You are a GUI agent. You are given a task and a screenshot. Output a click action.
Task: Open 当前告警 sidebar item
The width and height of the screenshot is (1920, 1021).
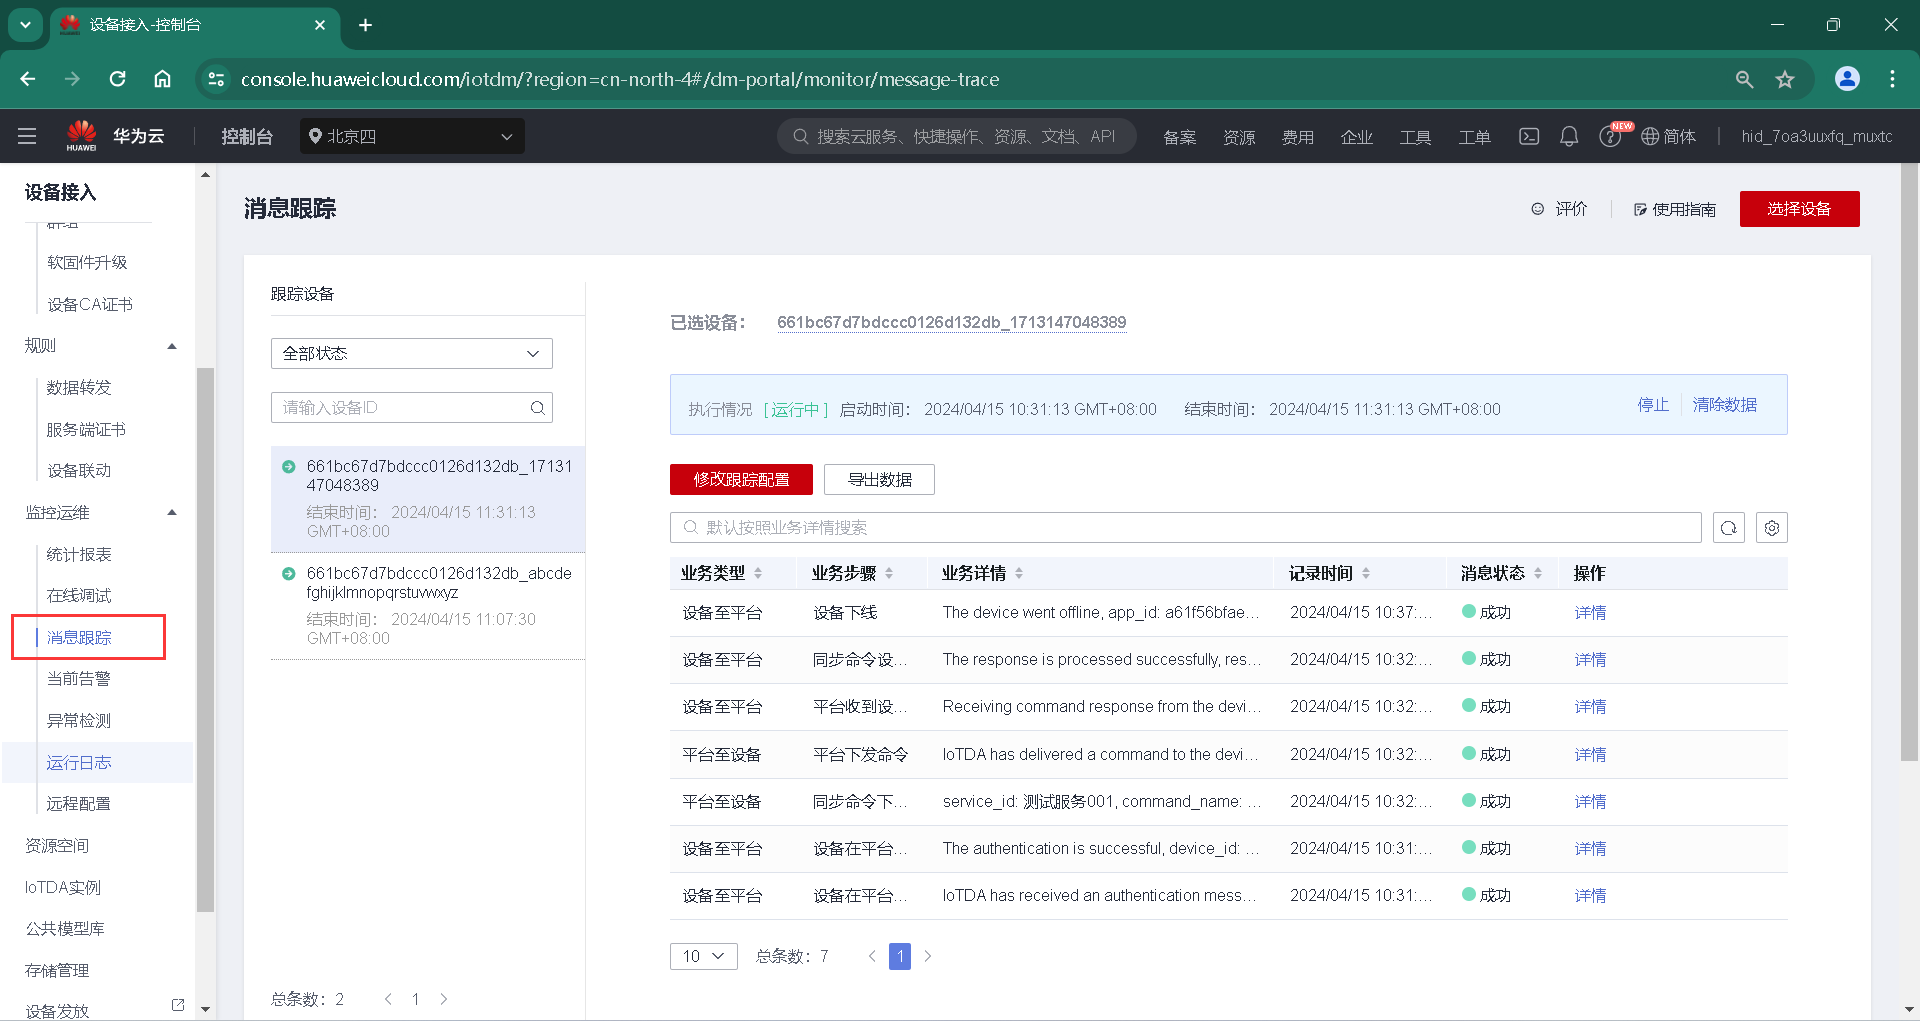click(79, 679)
